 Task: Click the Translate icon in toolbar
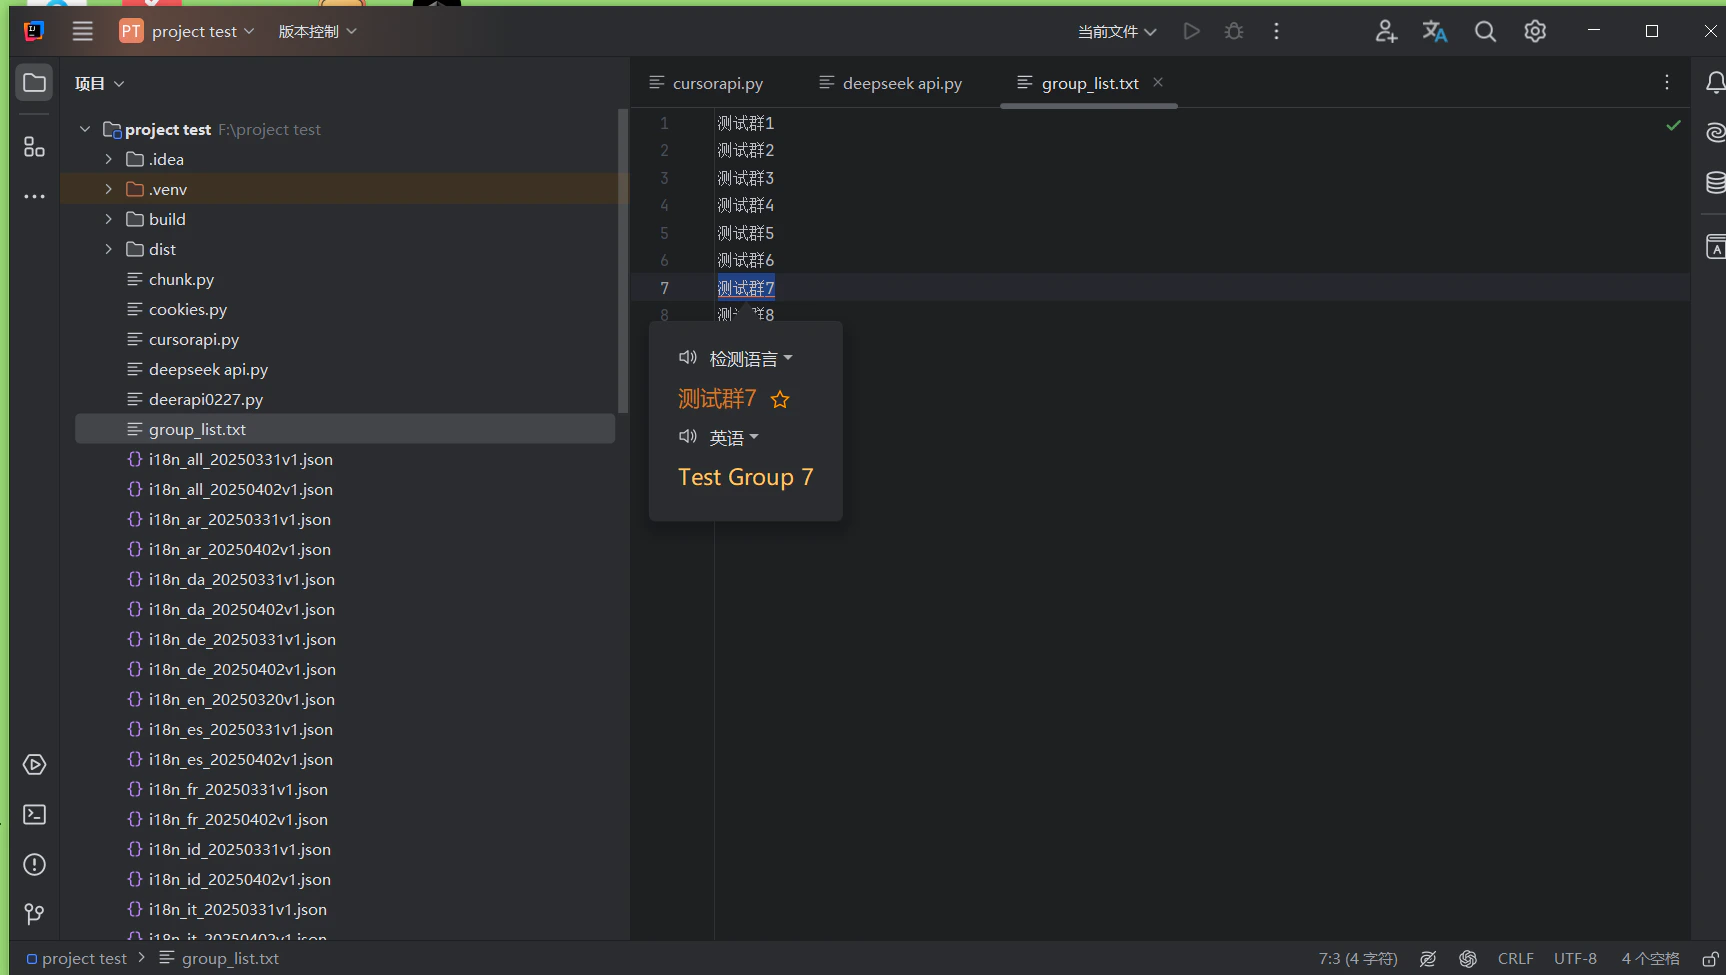1435,32
